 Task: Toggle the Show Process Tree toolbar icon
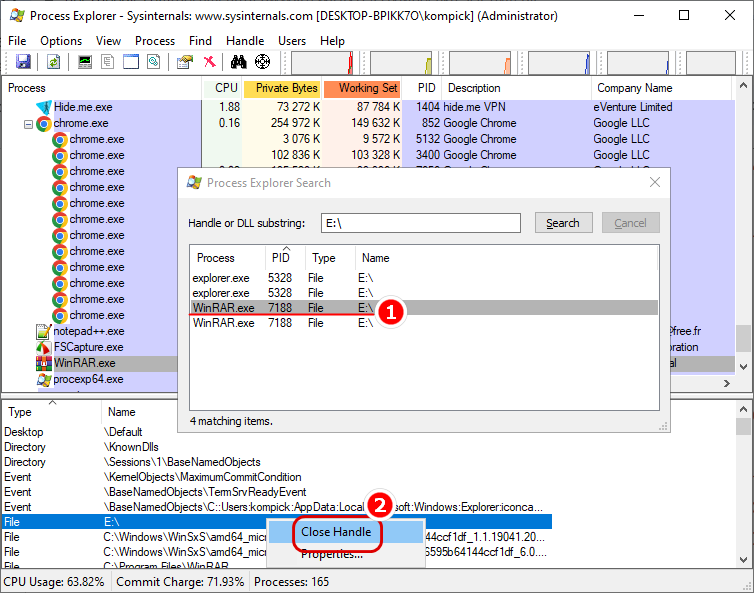(x=108, y=62)
